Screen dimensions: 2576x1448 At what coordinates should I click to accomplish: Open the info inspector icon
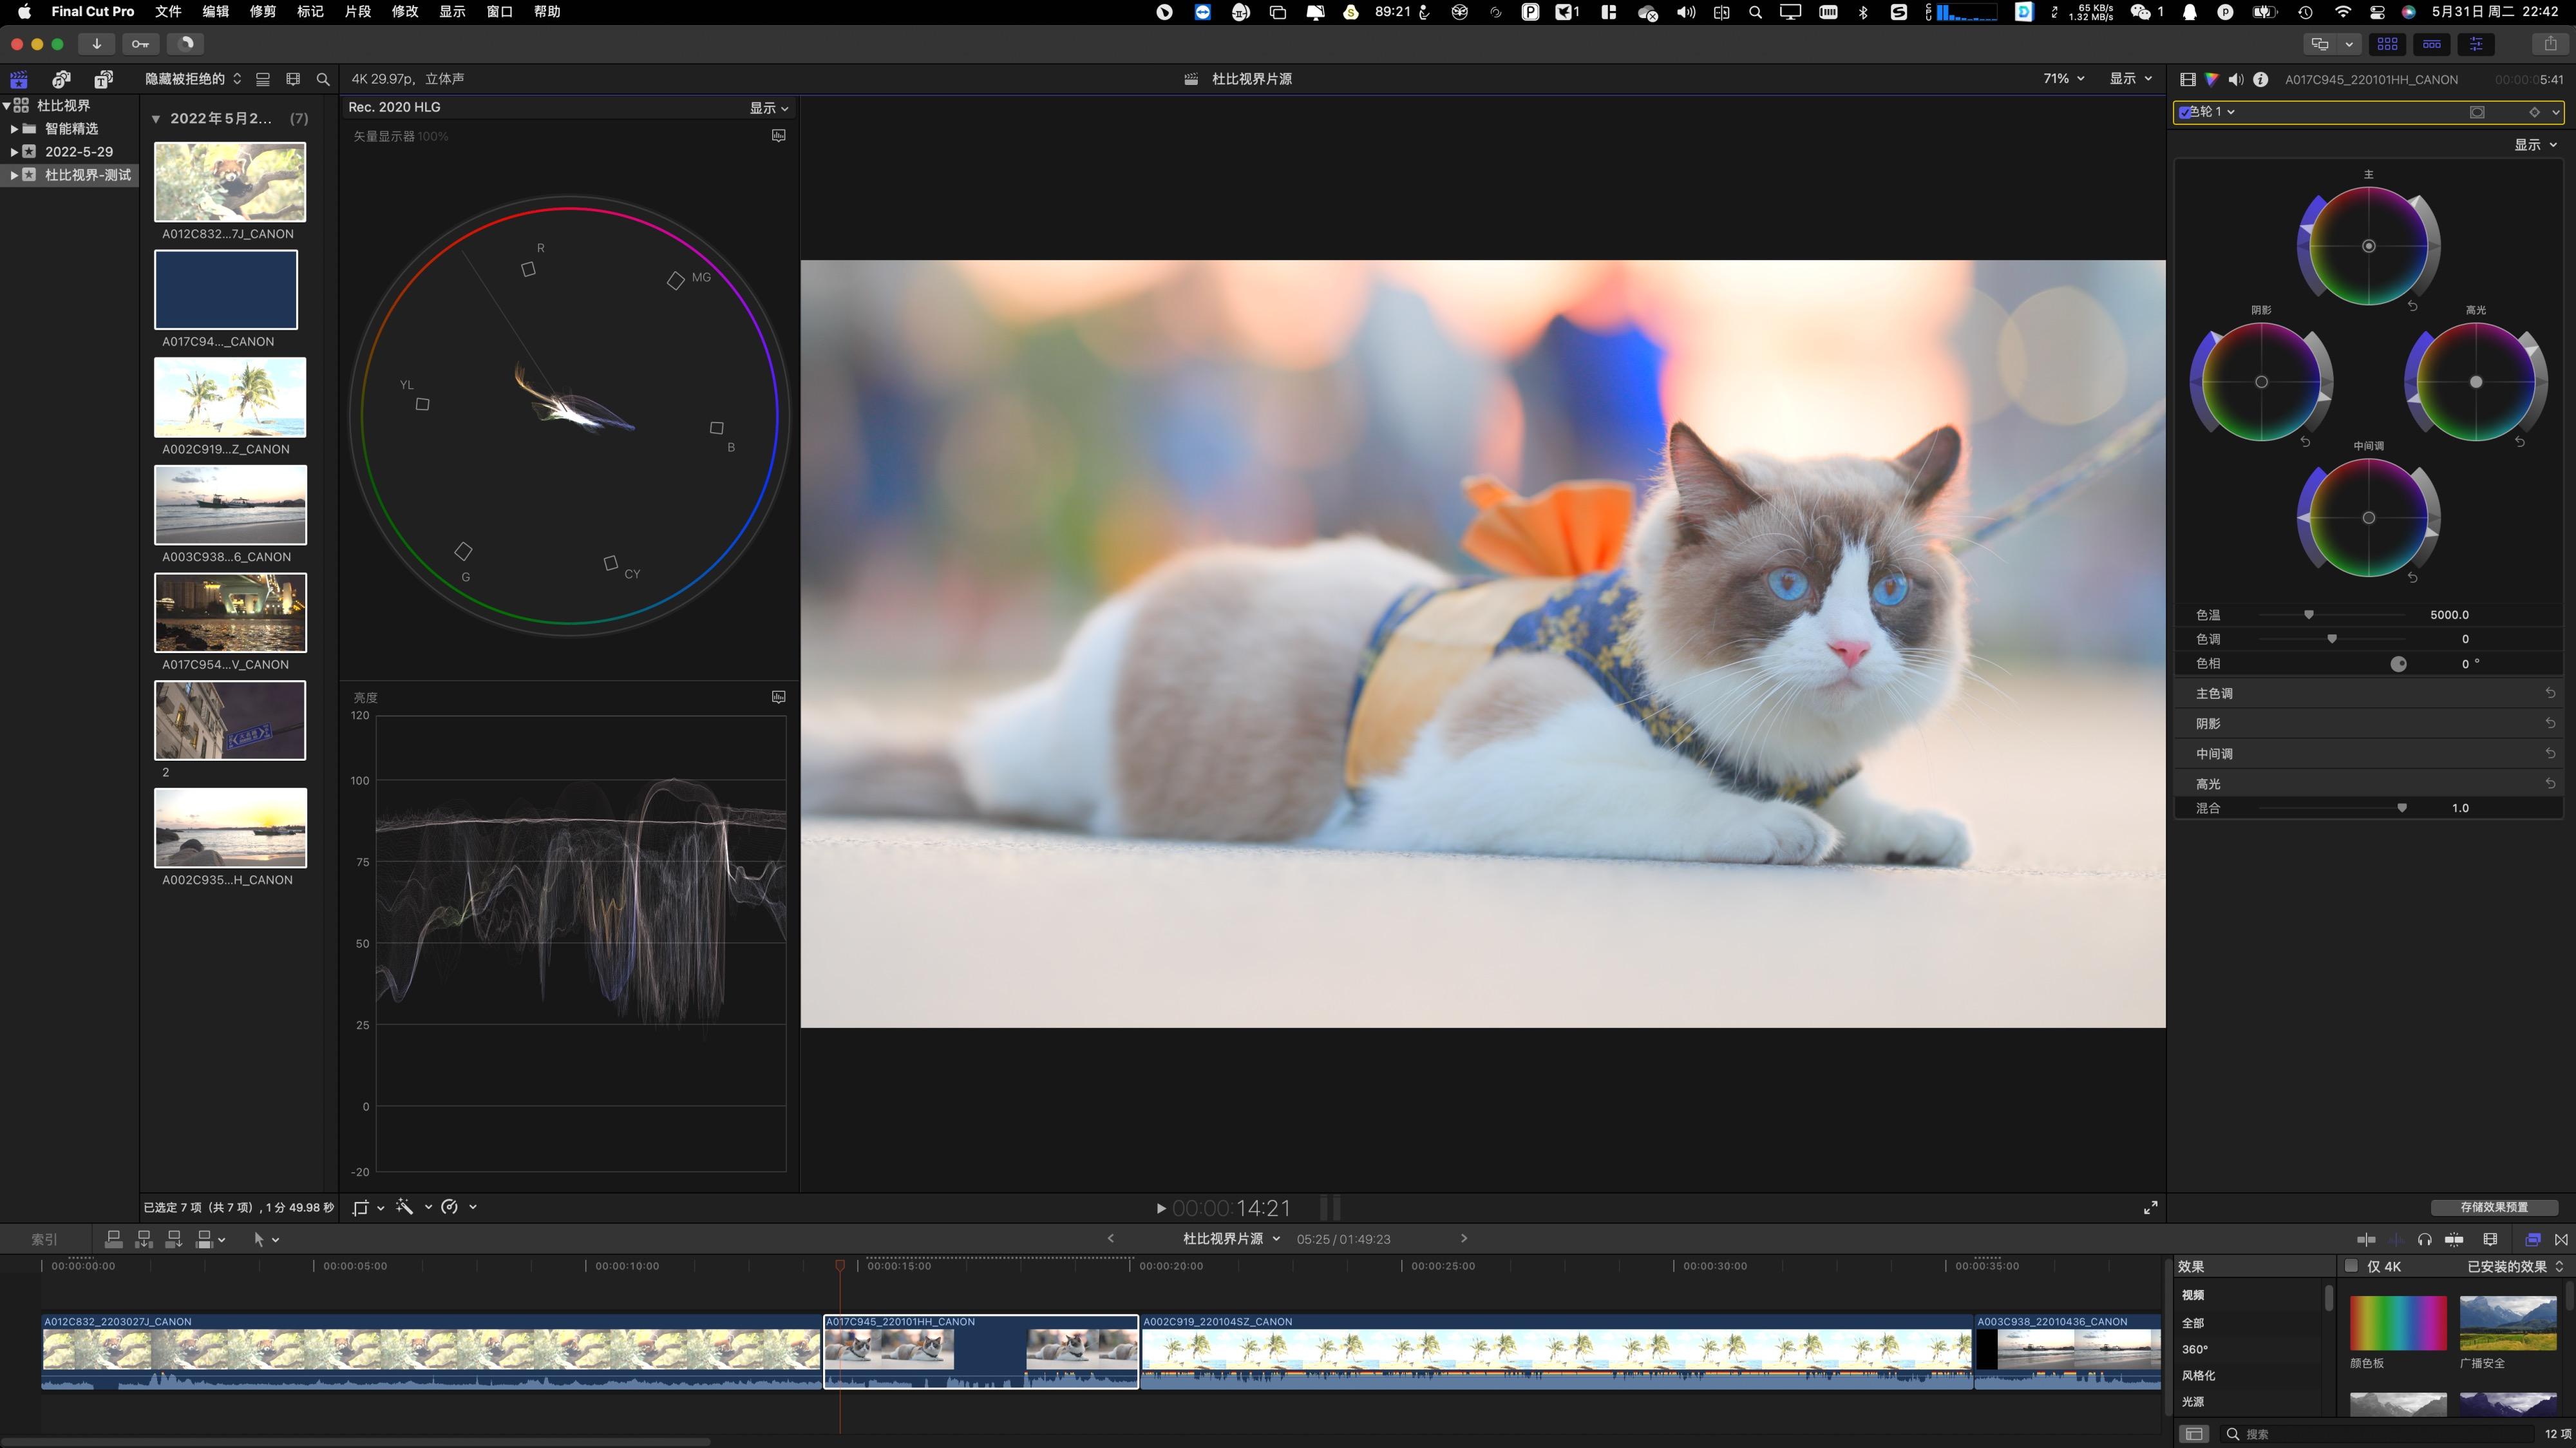click(x=2260, y=79)
